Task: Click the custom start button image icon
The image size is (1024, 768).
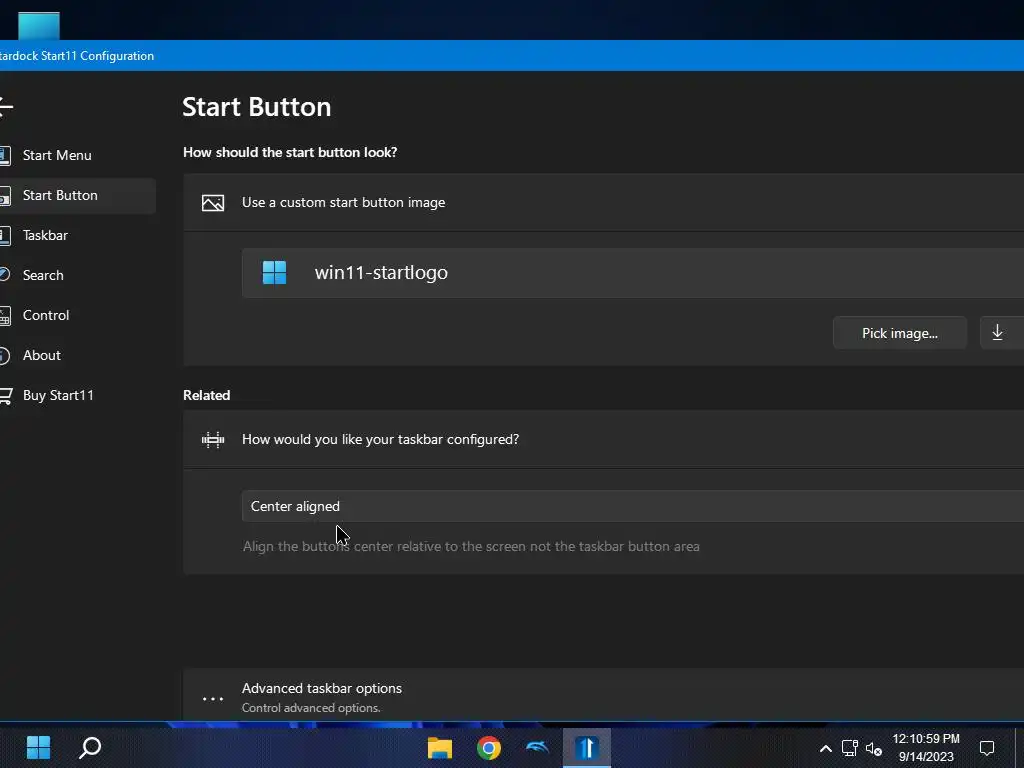Action: pos(213,203)
